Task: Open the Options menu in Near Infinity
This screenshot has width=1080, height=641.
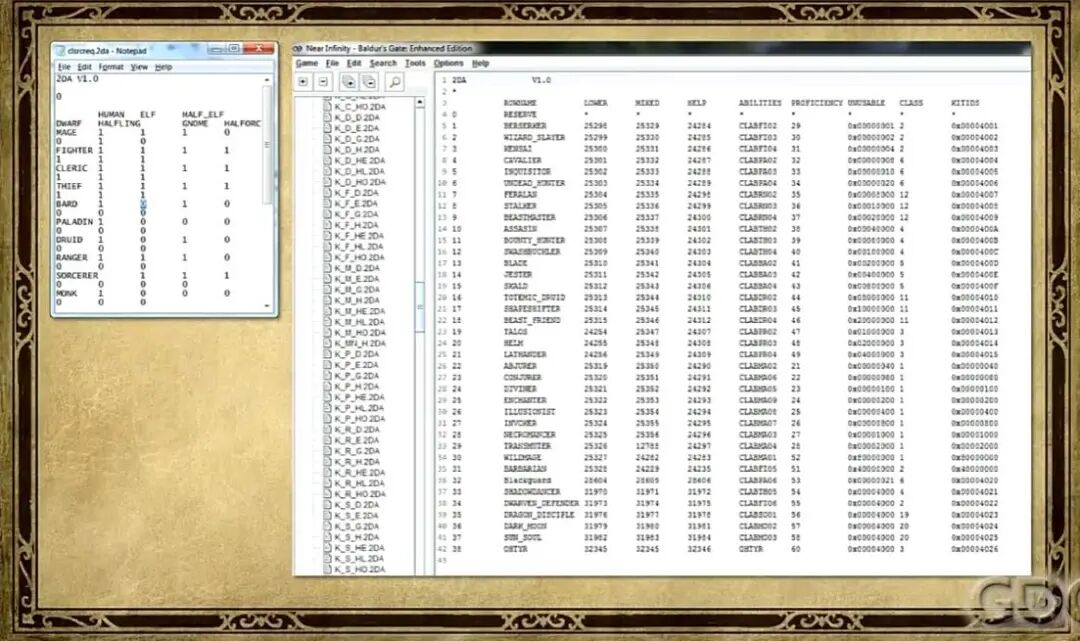Action: [448, 63]
